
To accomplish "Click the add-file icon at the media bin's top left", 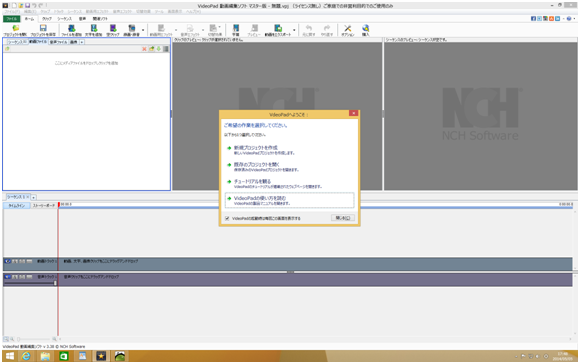I will click(7, 49).
